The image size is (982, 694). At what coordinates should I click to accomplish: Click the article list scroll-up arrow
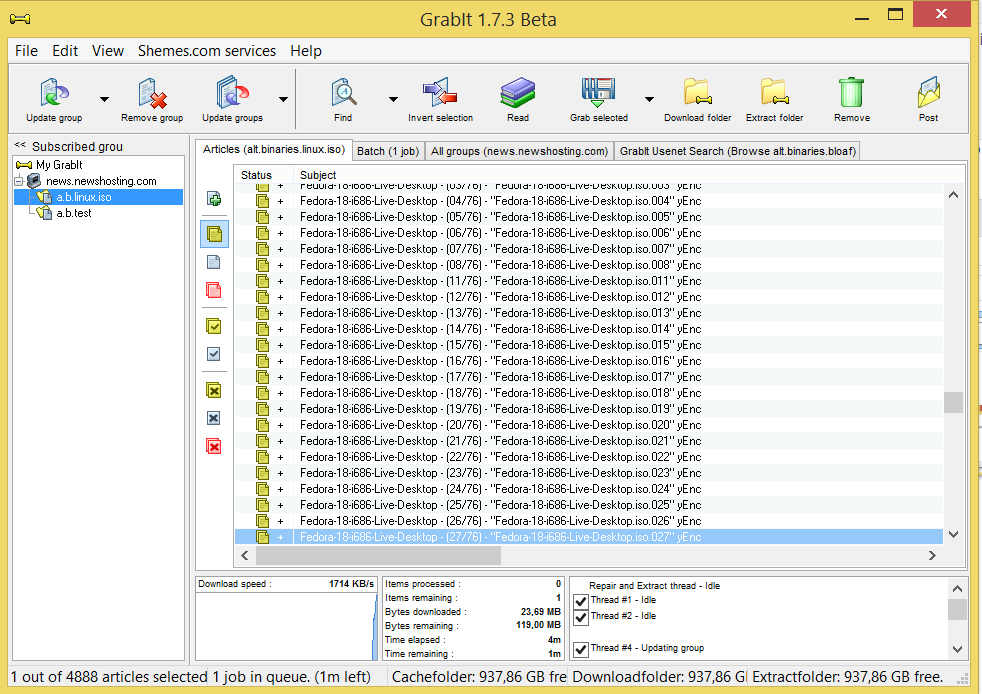point(953,195)
